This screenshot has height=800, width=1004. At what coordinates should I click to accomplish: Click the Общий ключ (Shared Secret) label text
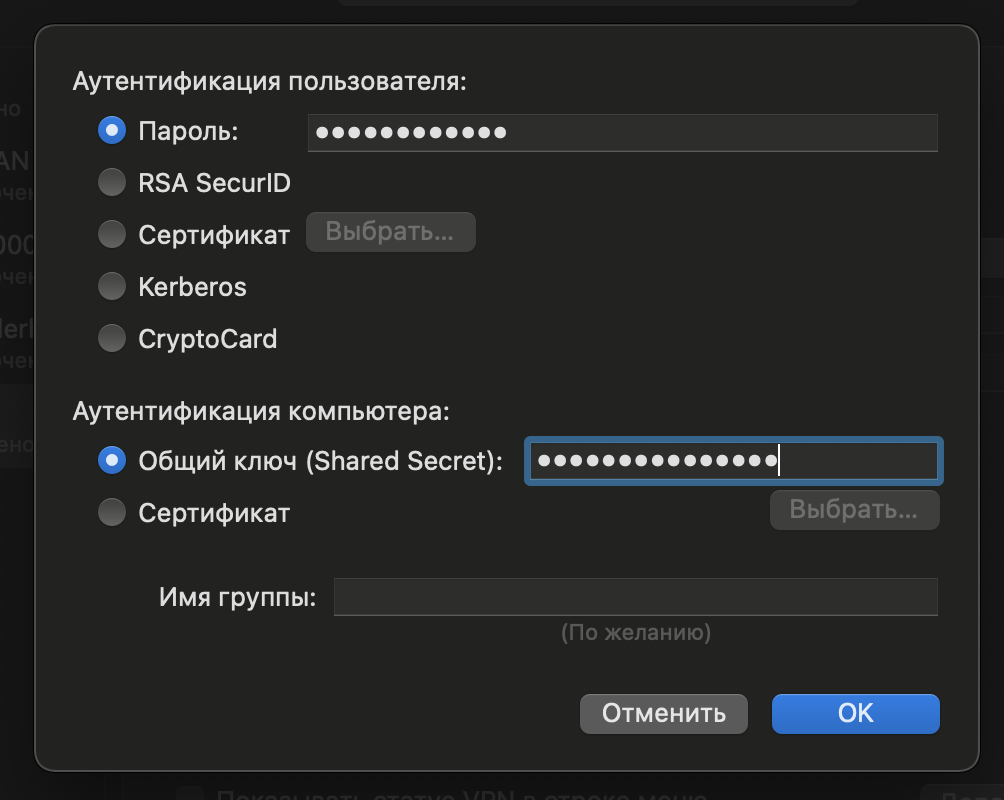[320, 461]
